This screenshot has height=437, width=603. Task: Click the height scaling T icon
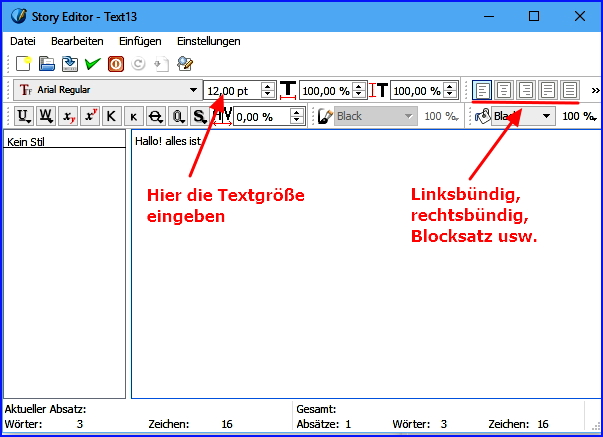tap(379, 91)
